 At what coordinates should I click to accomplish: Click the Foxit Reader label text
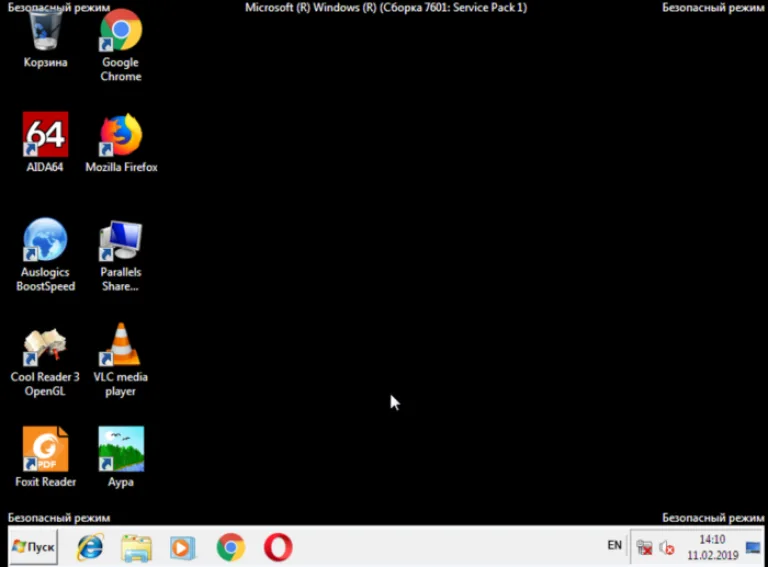(46, 482)
